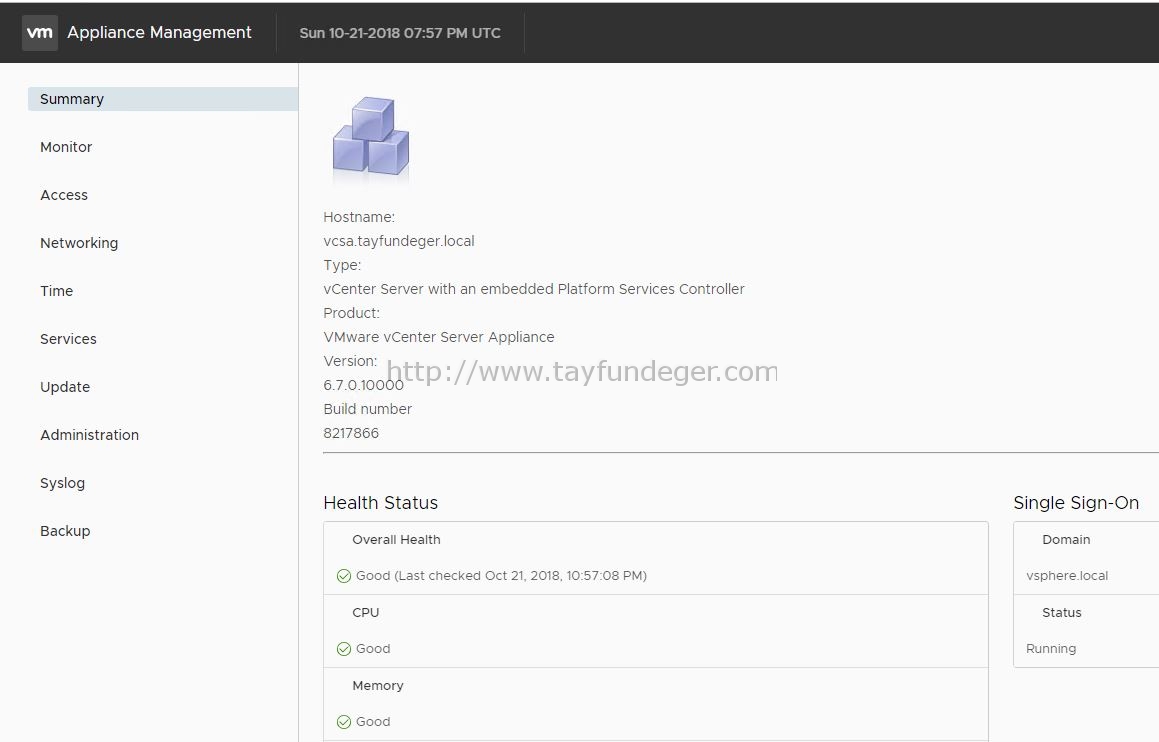Click the embedded Platform Services Controller type text
The image size is (1159, 742).
click(534, 289)
